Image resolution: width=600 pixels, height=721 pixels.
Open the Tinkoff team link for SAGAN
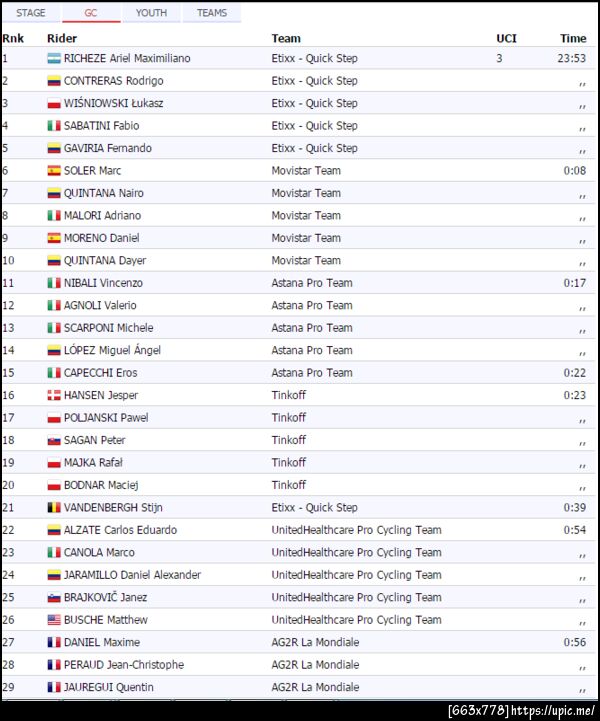[x=289, y=440]
